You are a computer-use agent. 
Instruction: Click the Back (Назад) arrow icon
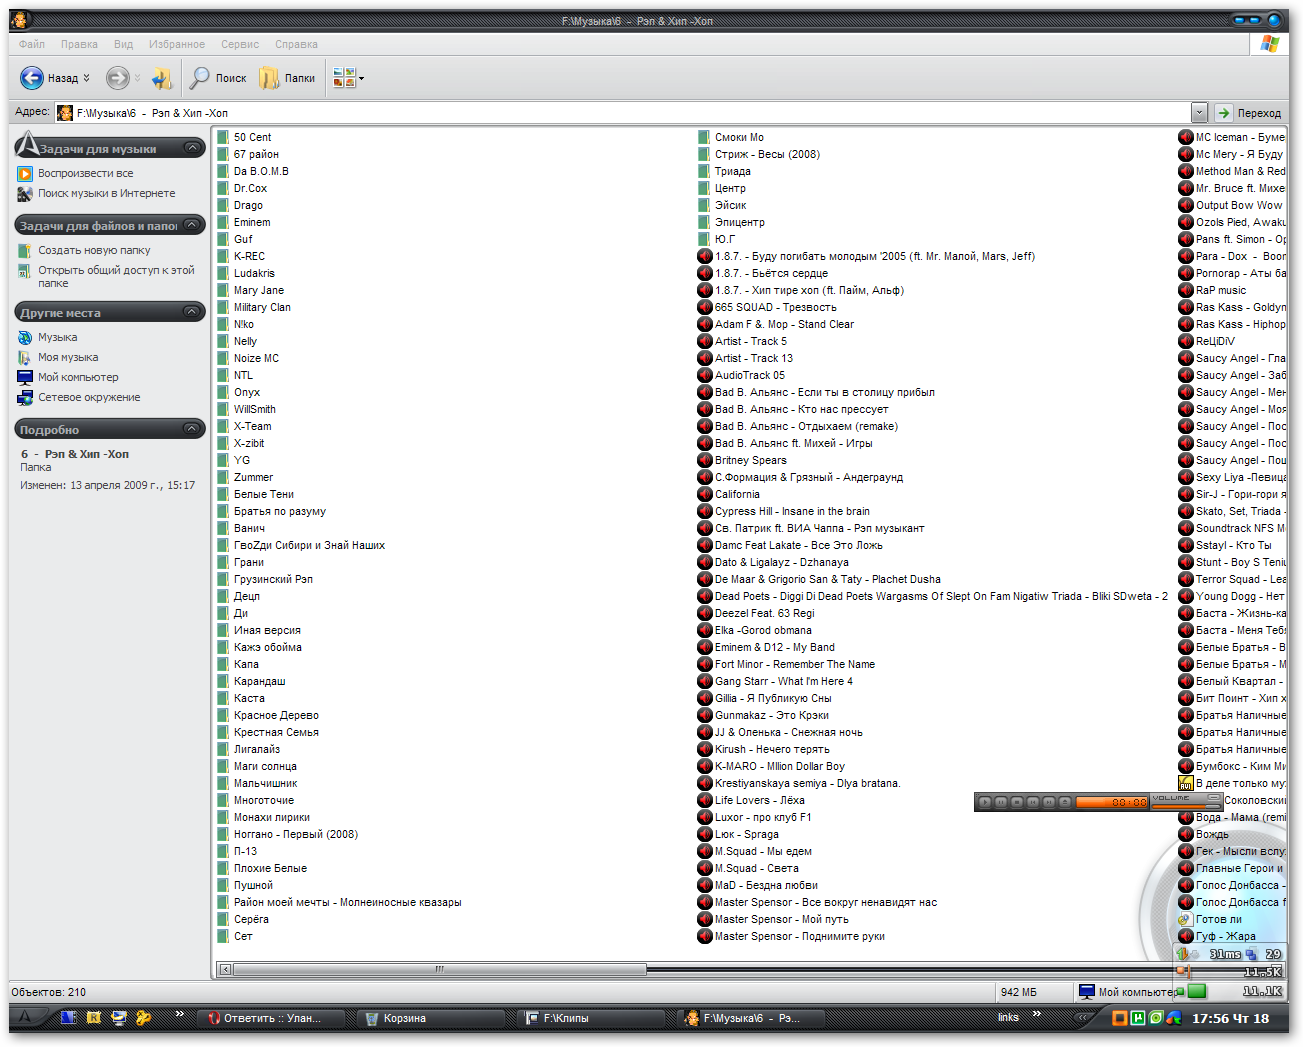coord(32,78)
